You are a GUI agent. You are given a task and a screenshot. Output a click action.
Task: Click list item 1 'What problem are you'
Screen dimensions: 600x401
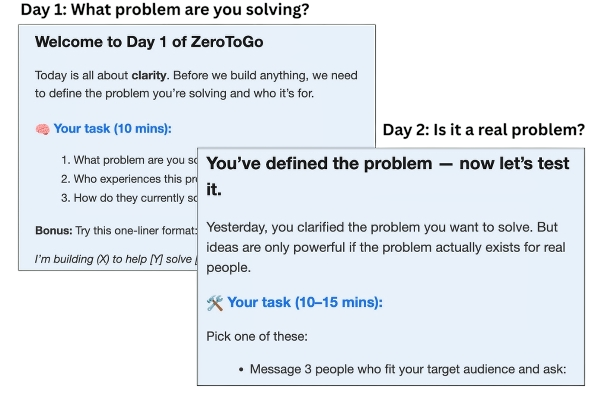pyautogui.click(x=130, y=160)
